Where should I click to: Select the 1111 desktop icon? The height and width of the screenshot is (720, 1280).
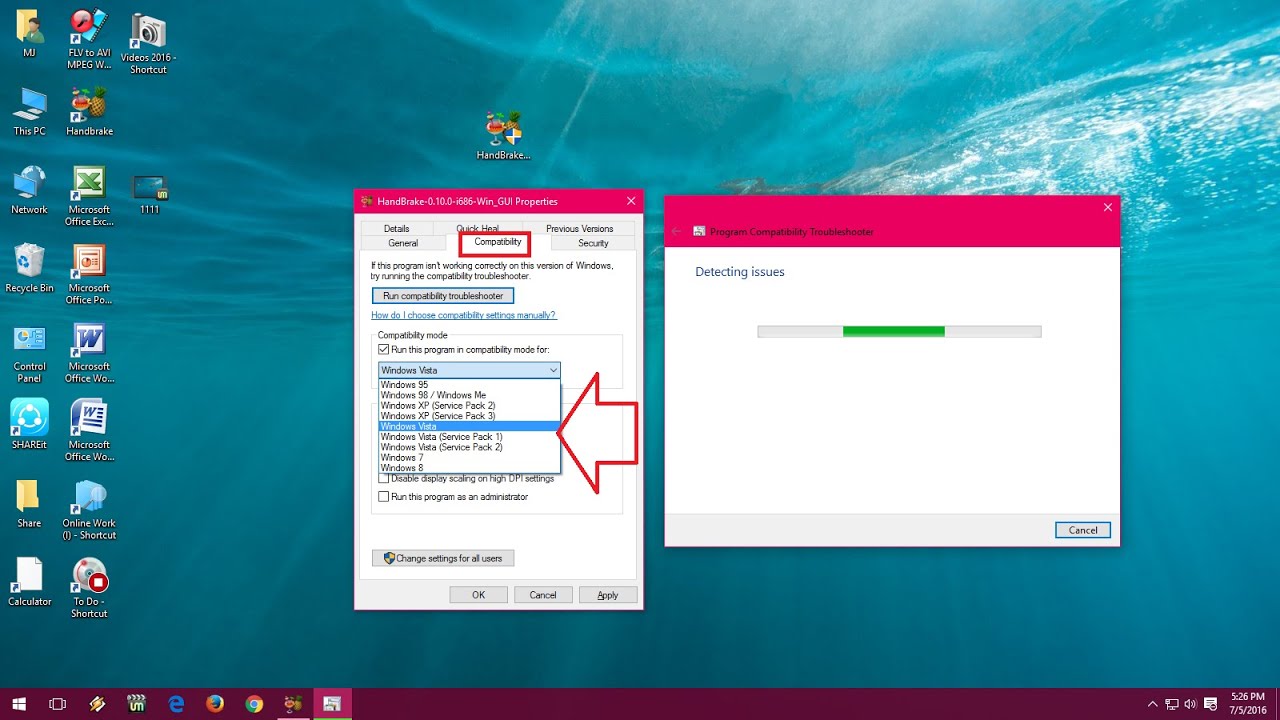(x=149, y=195)
